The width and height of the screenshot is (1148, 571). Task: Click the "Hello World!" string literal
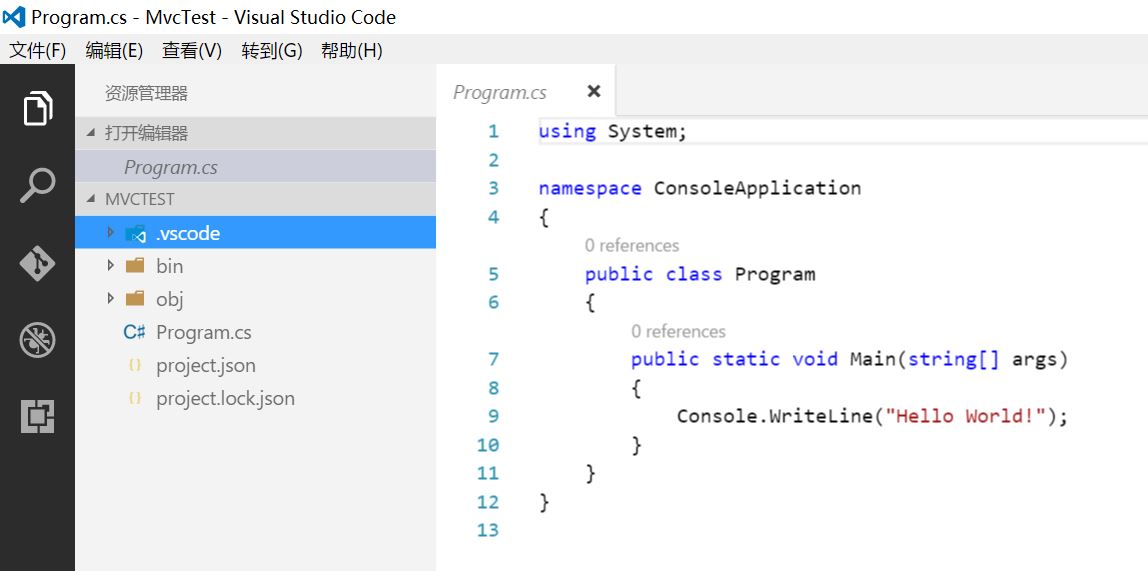[965, 416]
